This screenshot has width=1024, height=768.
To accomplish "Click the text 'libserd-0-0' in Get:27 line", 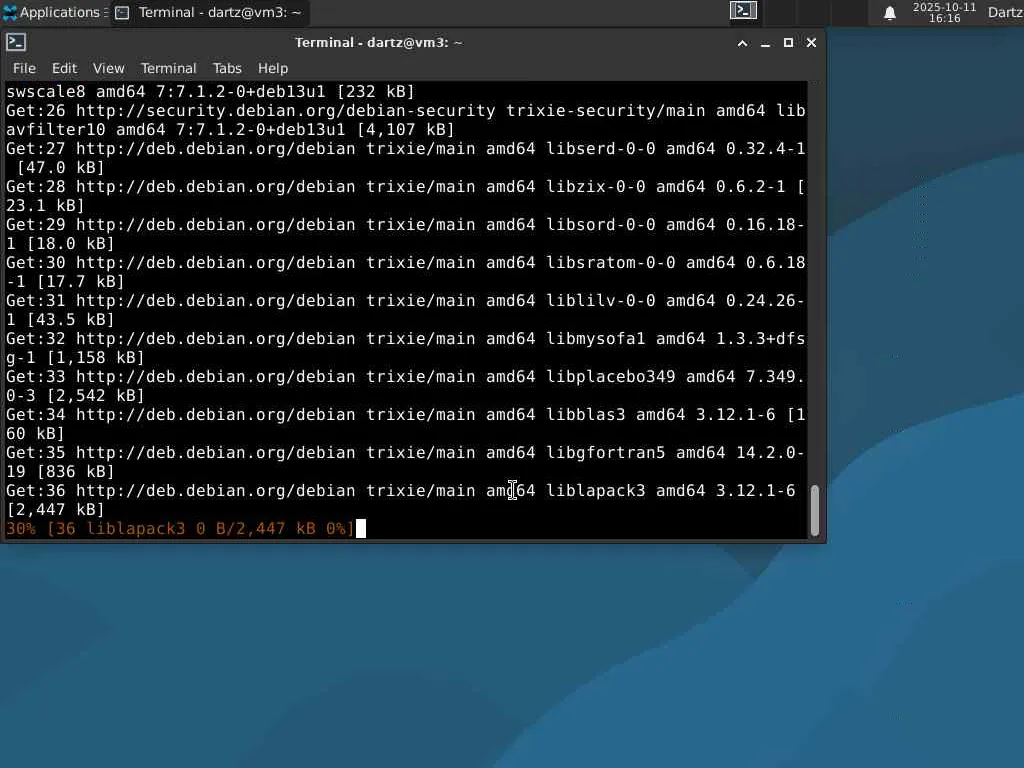I will click(x=601, y=148).
